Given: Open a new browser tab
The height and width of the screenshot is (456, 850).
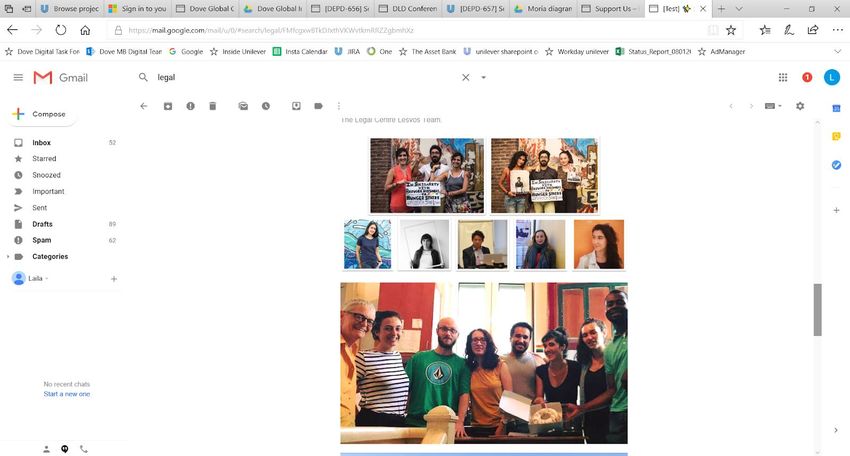Looking at the screenshot, I should (721, 9).
